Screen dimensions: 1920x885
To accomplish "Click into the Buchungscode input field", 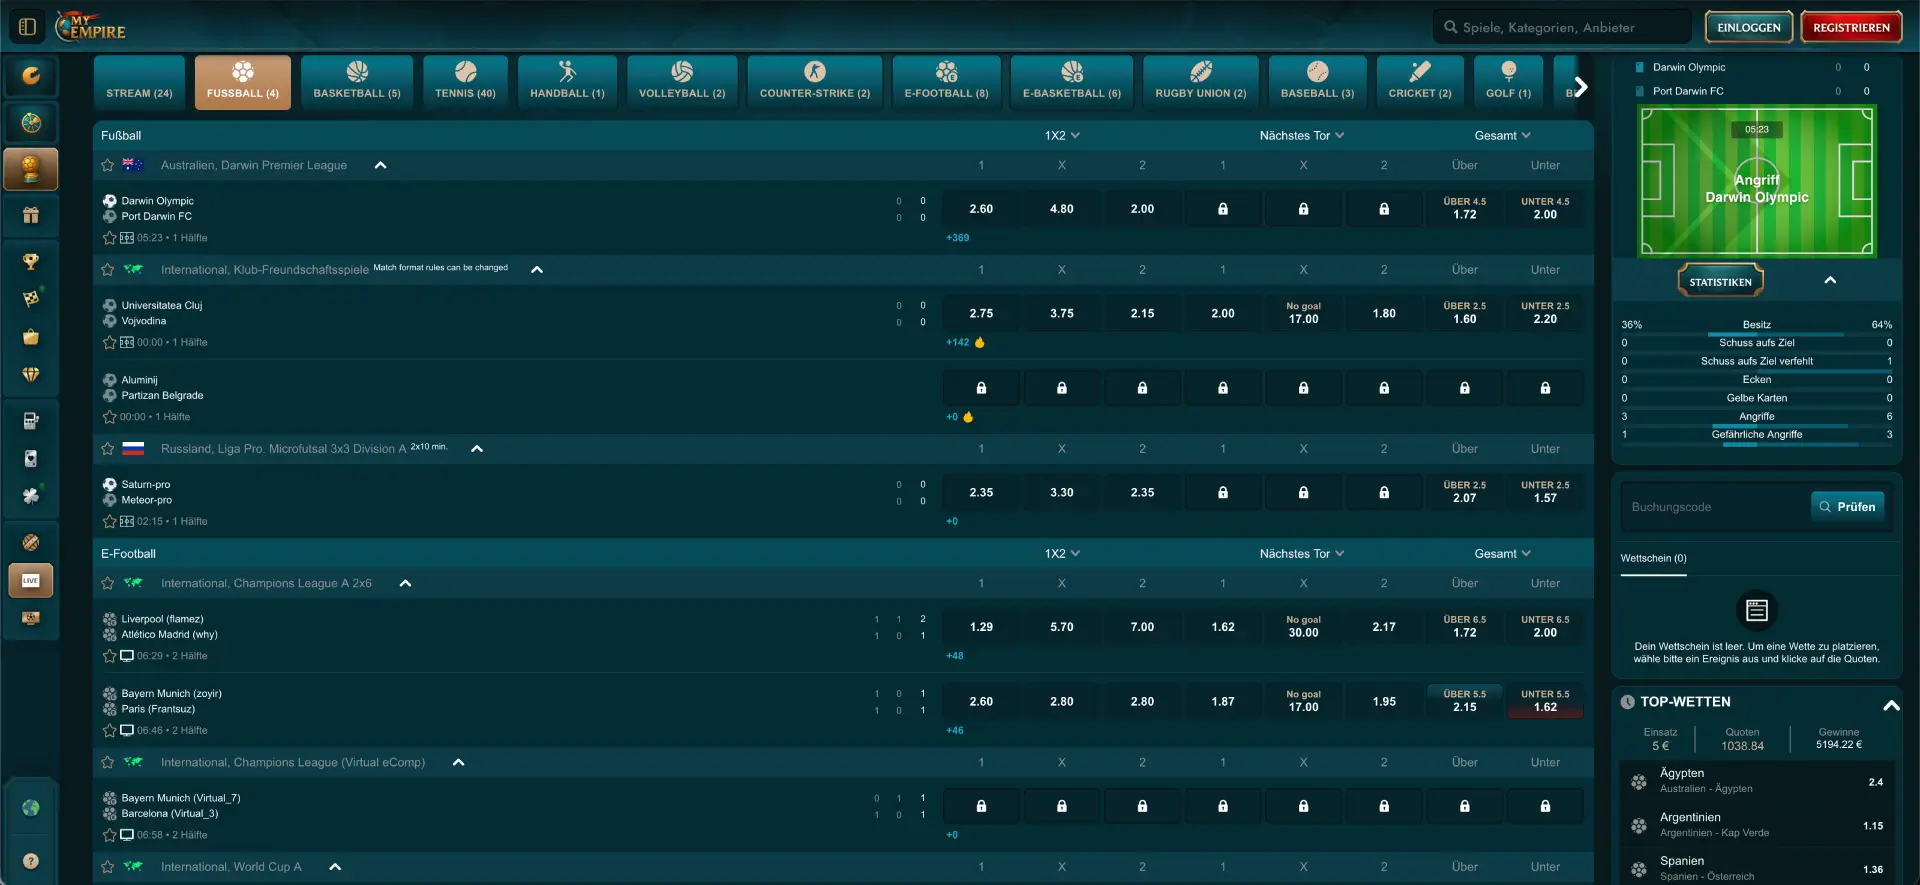I will (x=1714, y=507).
